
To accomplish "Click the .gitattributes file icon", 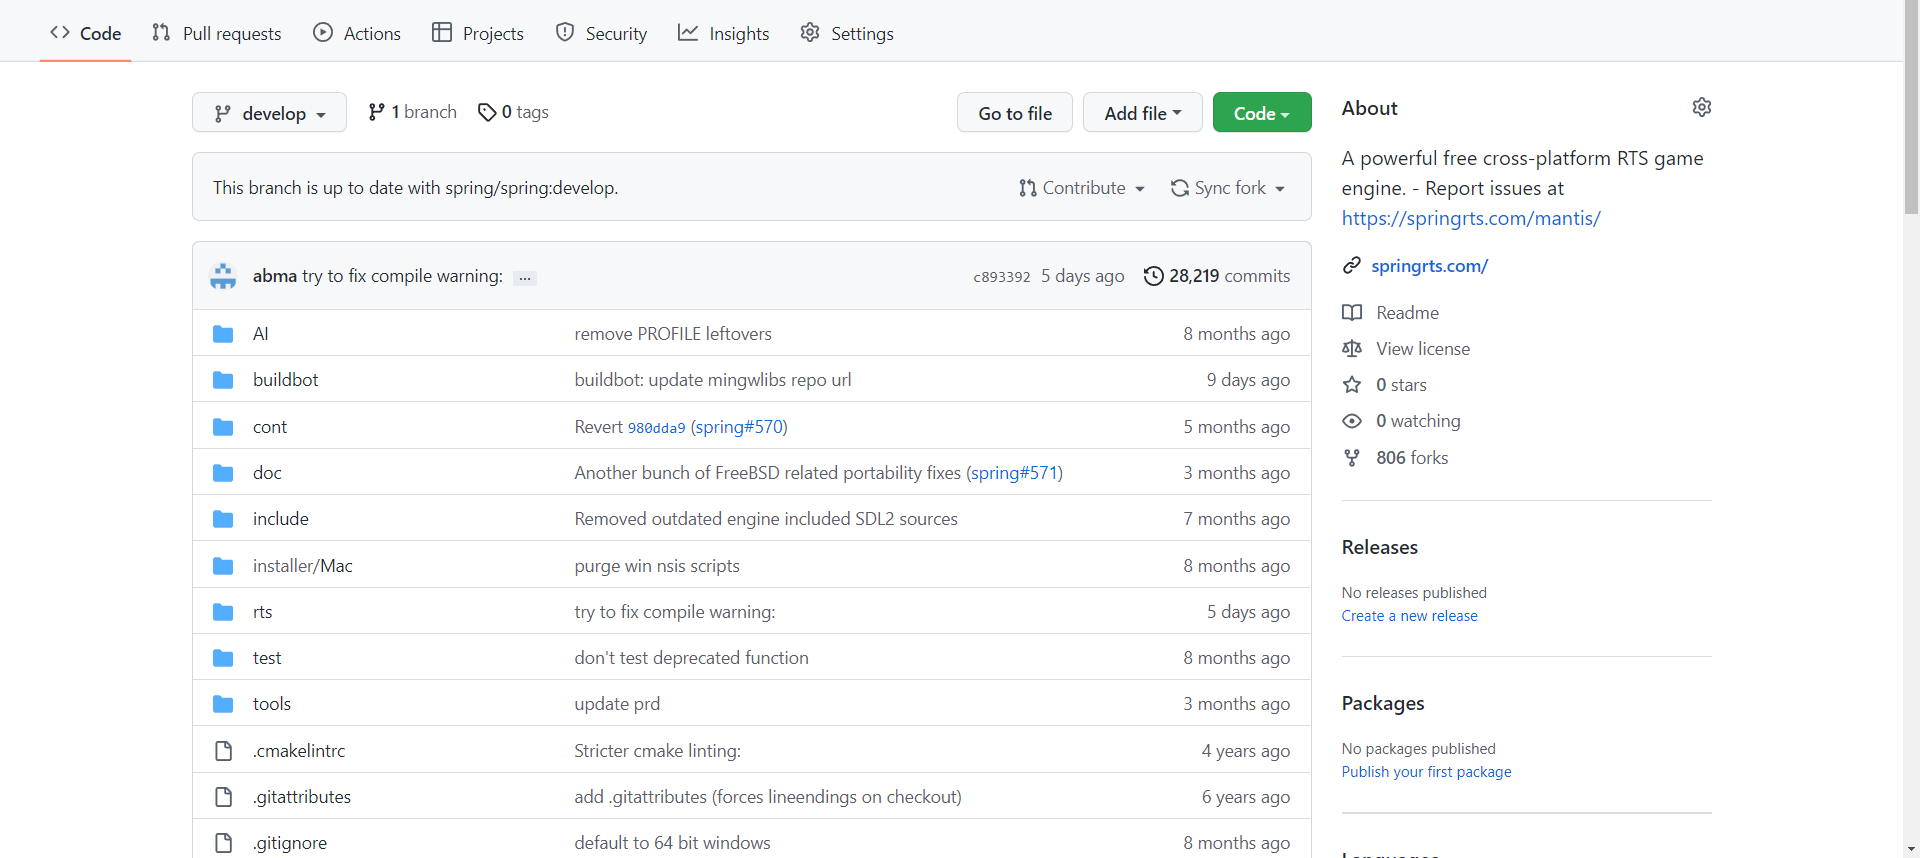I will point(223,797).
